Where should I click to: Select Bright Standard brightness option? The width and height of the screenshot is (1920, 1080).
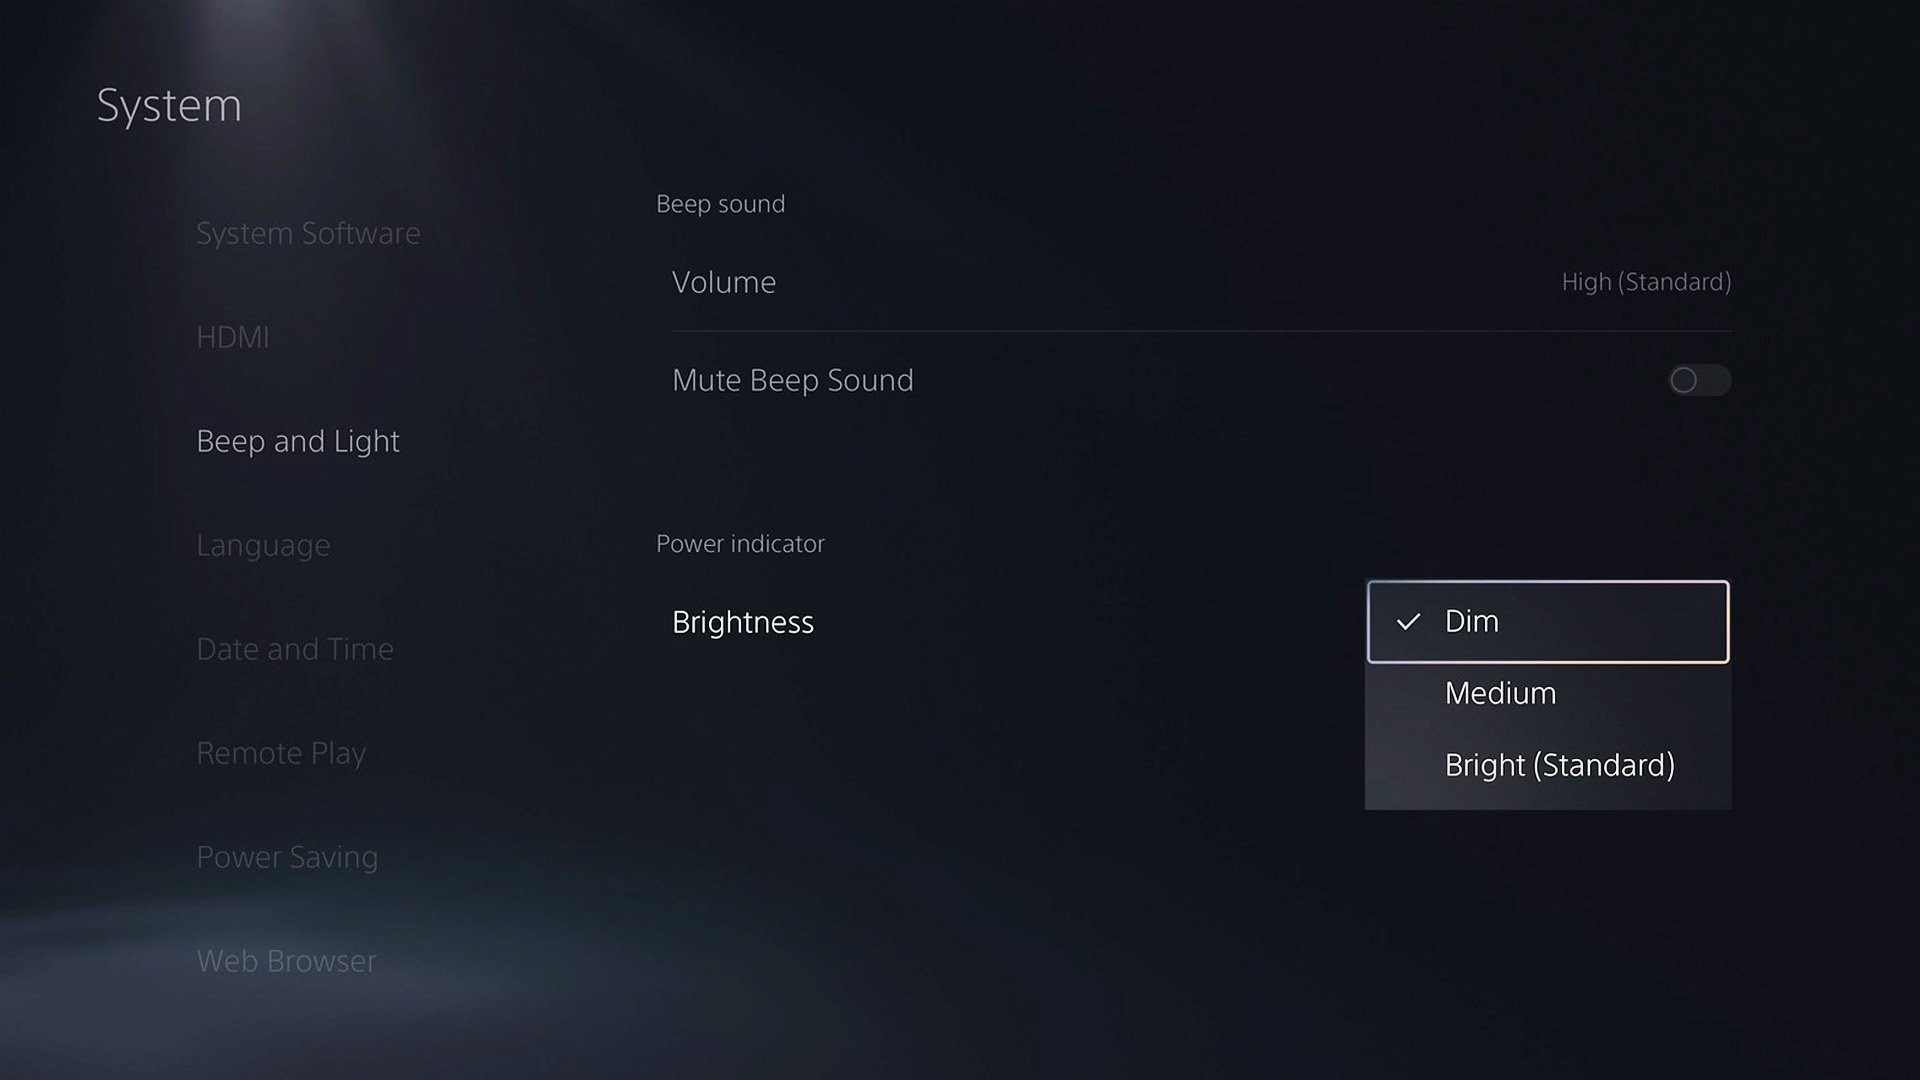point(1560,765)
